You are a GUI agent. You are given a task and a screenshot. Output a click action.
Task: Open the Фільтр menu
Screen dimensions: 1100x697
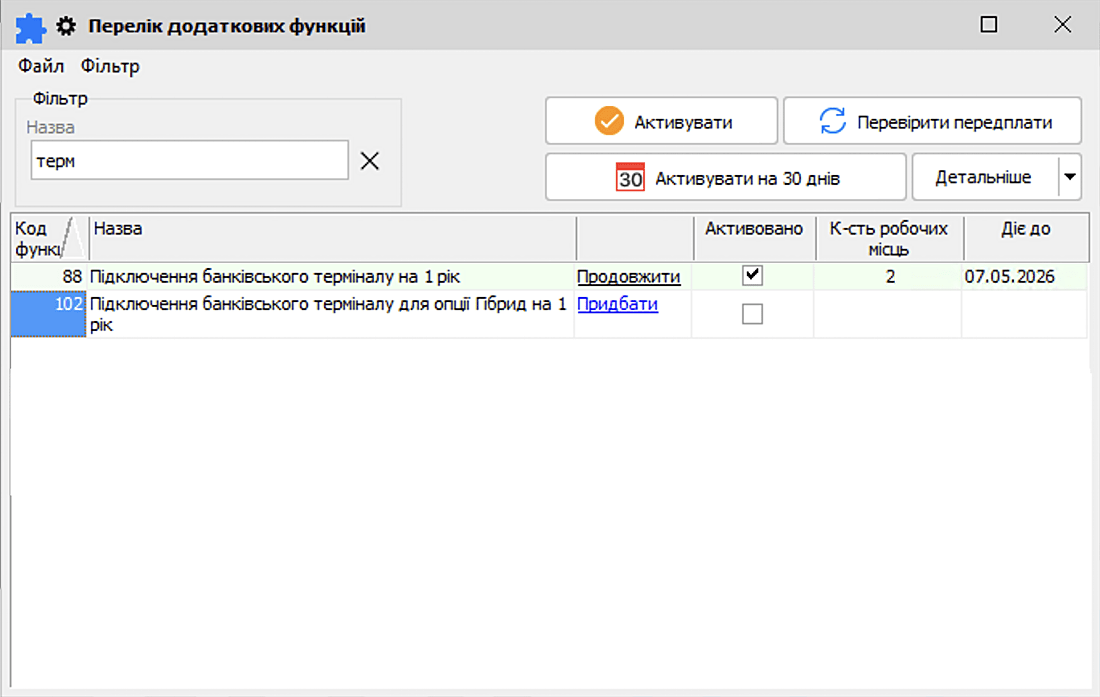click(110, 67)
